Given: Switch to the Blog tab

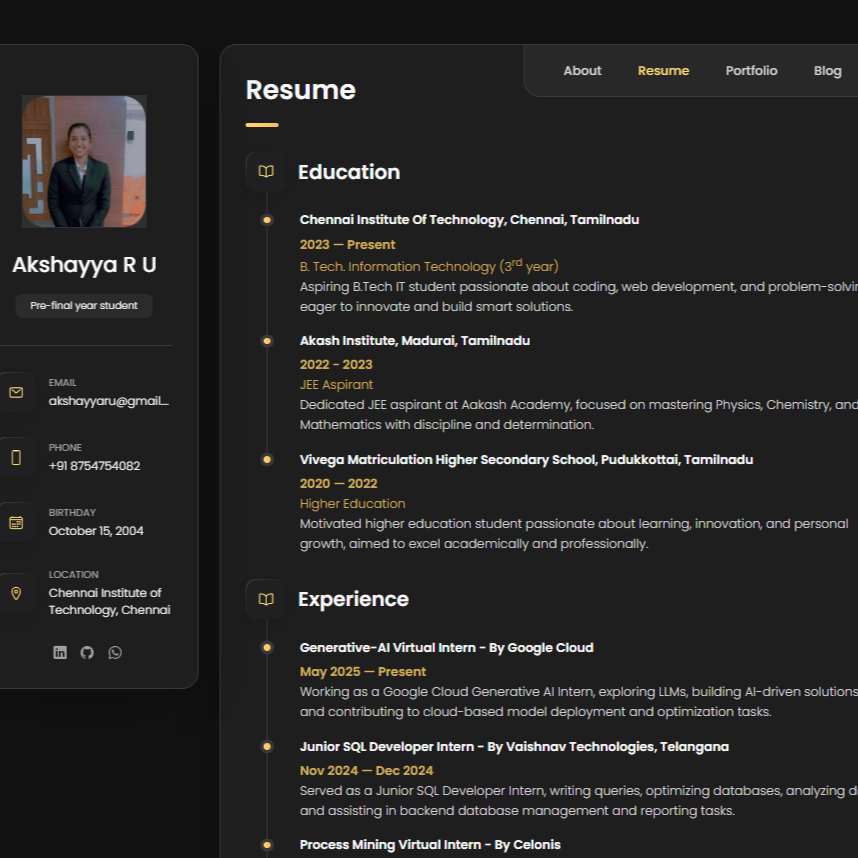Looking at the screenshot, I should pos(827,71).
